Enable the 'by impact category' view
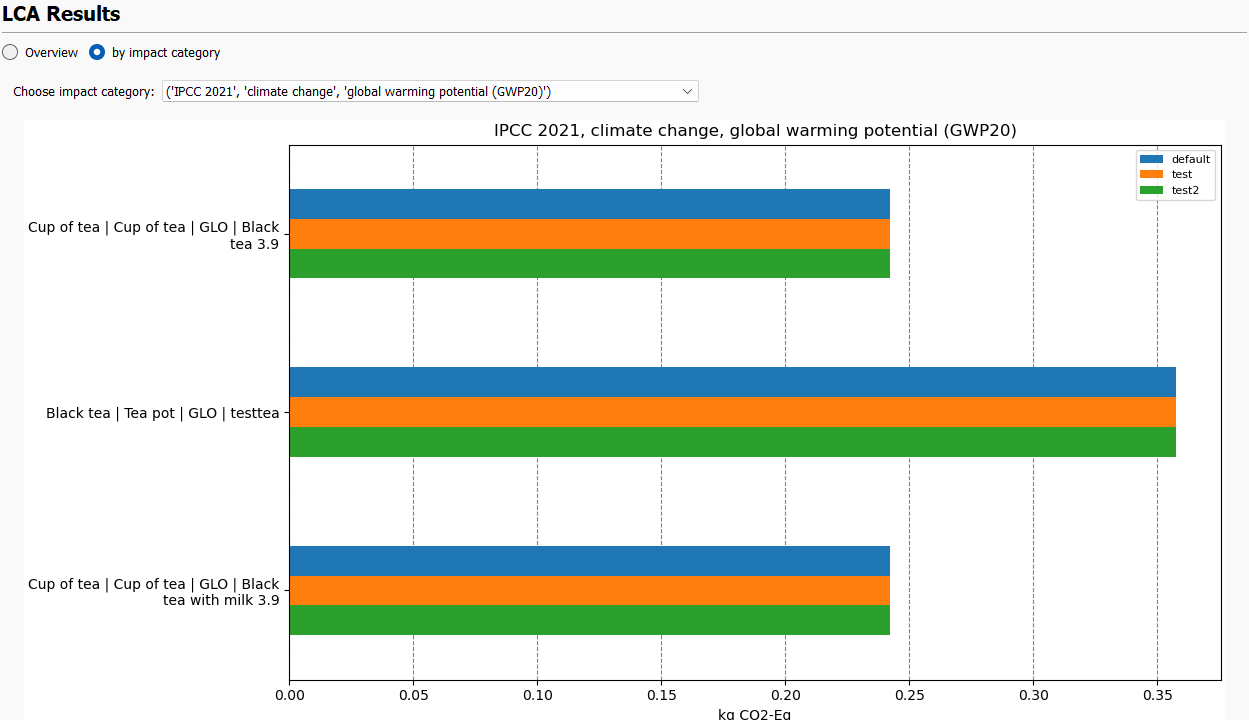1249x720 pixels. 97,52
